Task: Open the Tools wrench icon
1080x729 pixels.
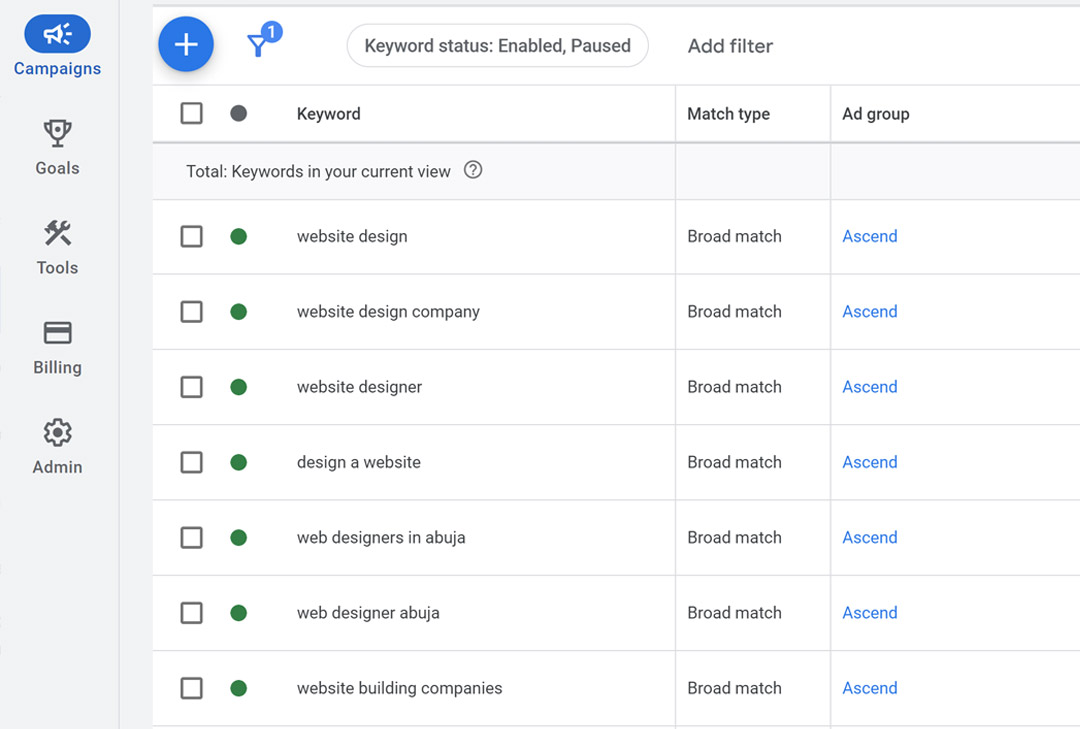Action: point(57,233)
